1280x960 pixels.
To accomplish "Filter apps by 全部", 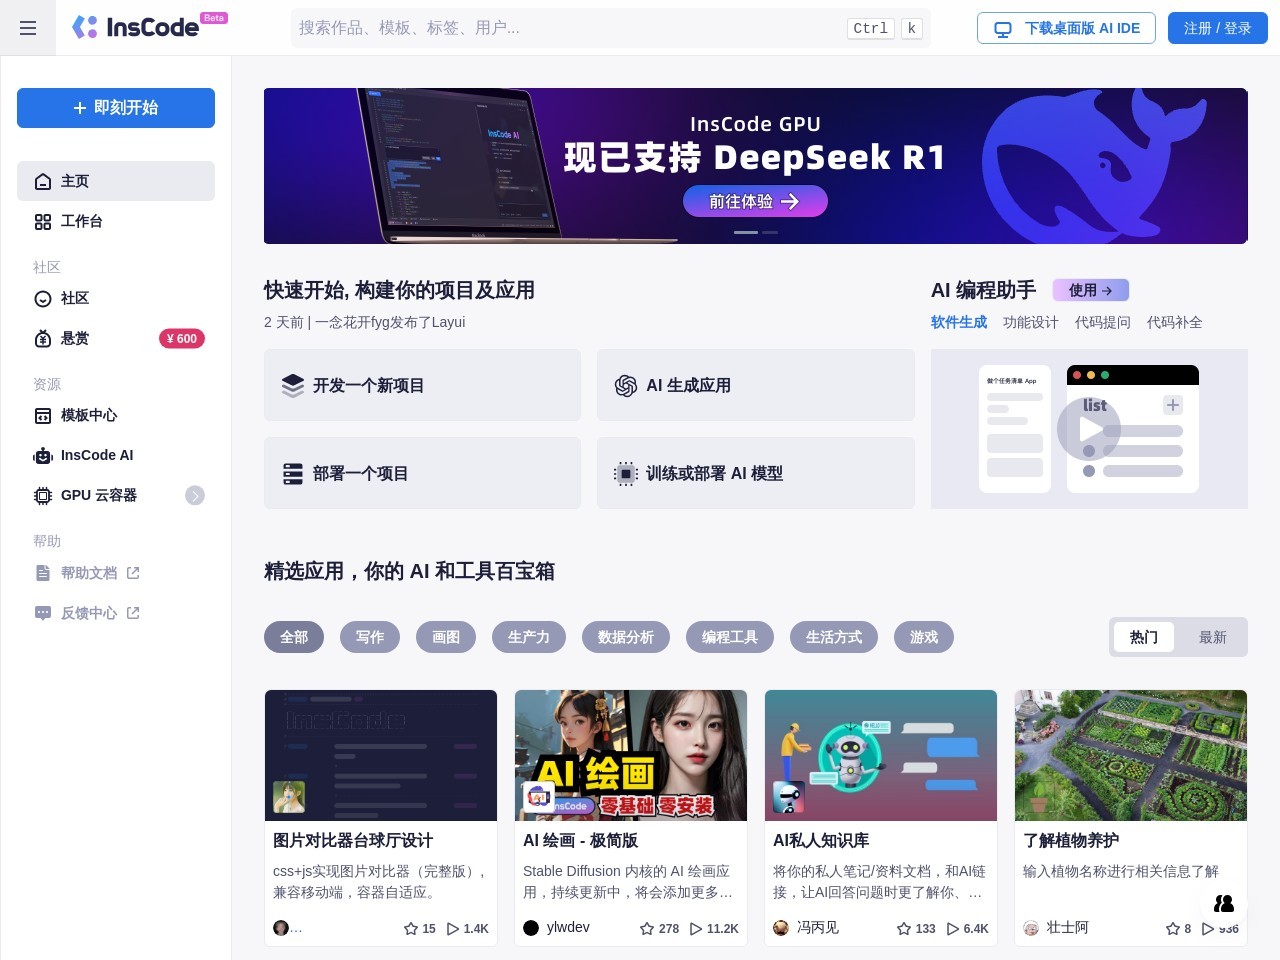I will 294,637.
